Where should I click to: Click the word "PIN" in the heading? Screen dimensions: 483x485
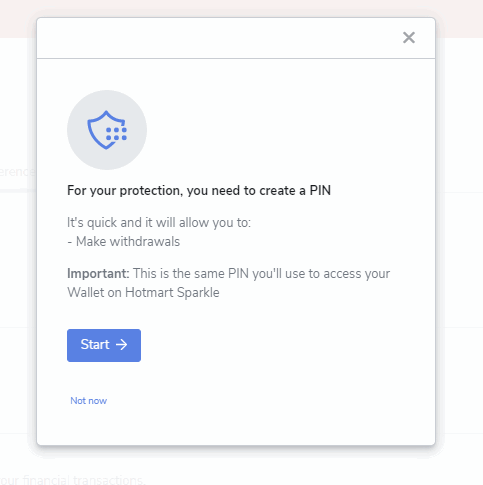coord(320,191)
